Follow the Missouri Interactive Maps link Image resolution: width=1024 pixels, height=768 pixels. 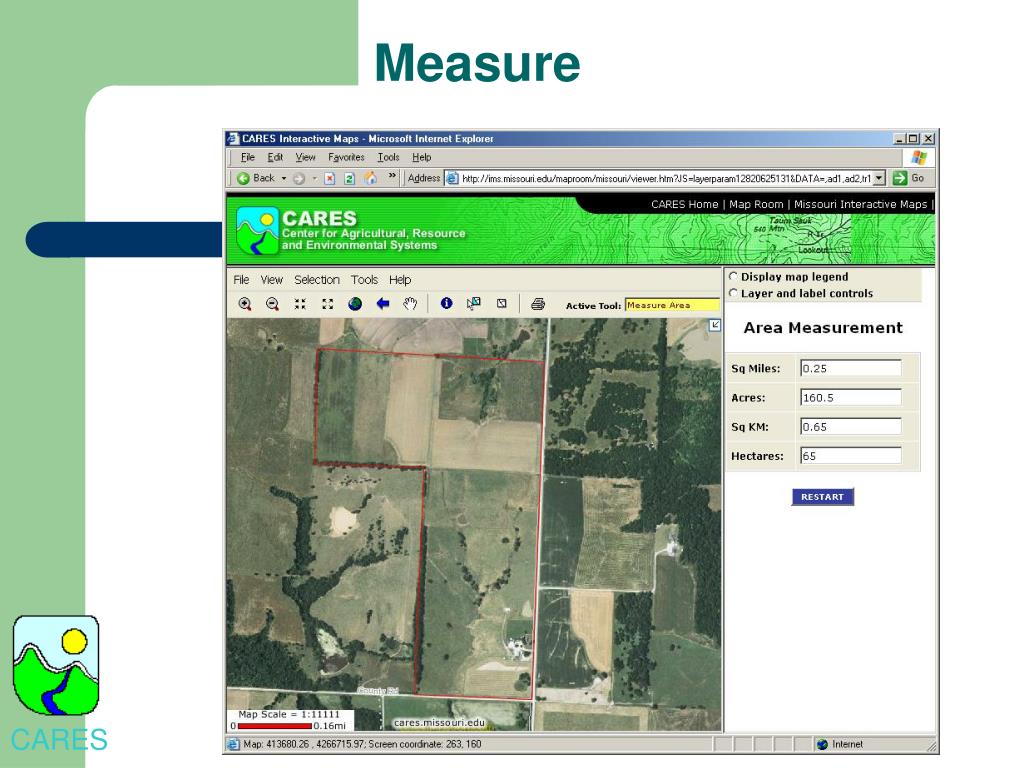tap(860, 204)
